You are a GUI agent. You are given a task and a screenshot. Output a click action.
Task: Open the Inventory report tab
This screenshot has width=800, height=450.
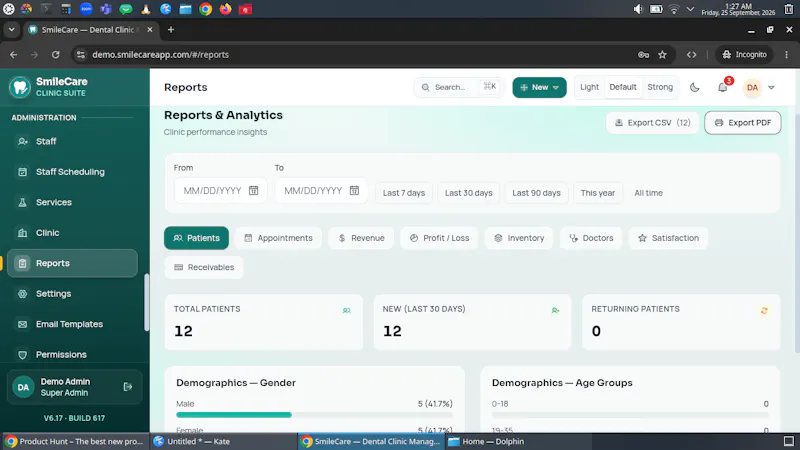[x=519, y=238]
